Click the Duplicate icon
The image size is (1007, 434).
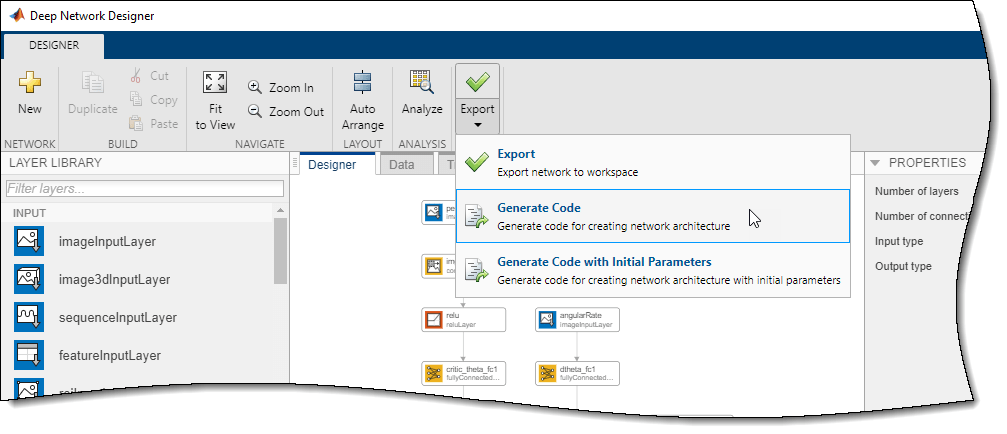point(92,83)
